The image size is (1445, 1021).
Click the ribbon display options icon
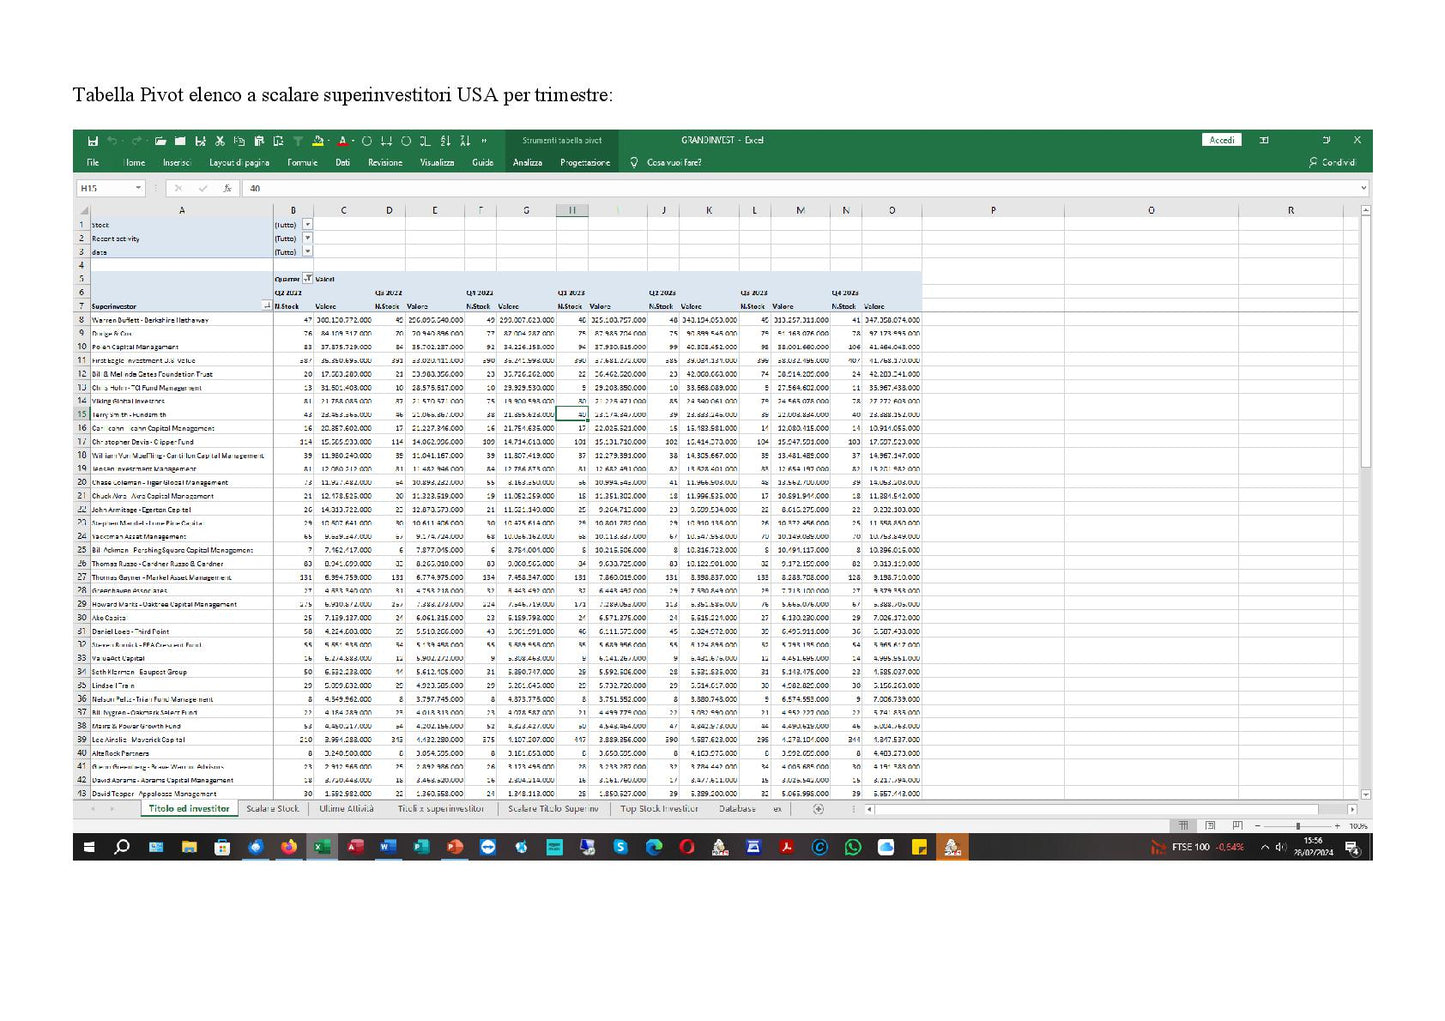pyautogui.click(x=1264, y=140)
